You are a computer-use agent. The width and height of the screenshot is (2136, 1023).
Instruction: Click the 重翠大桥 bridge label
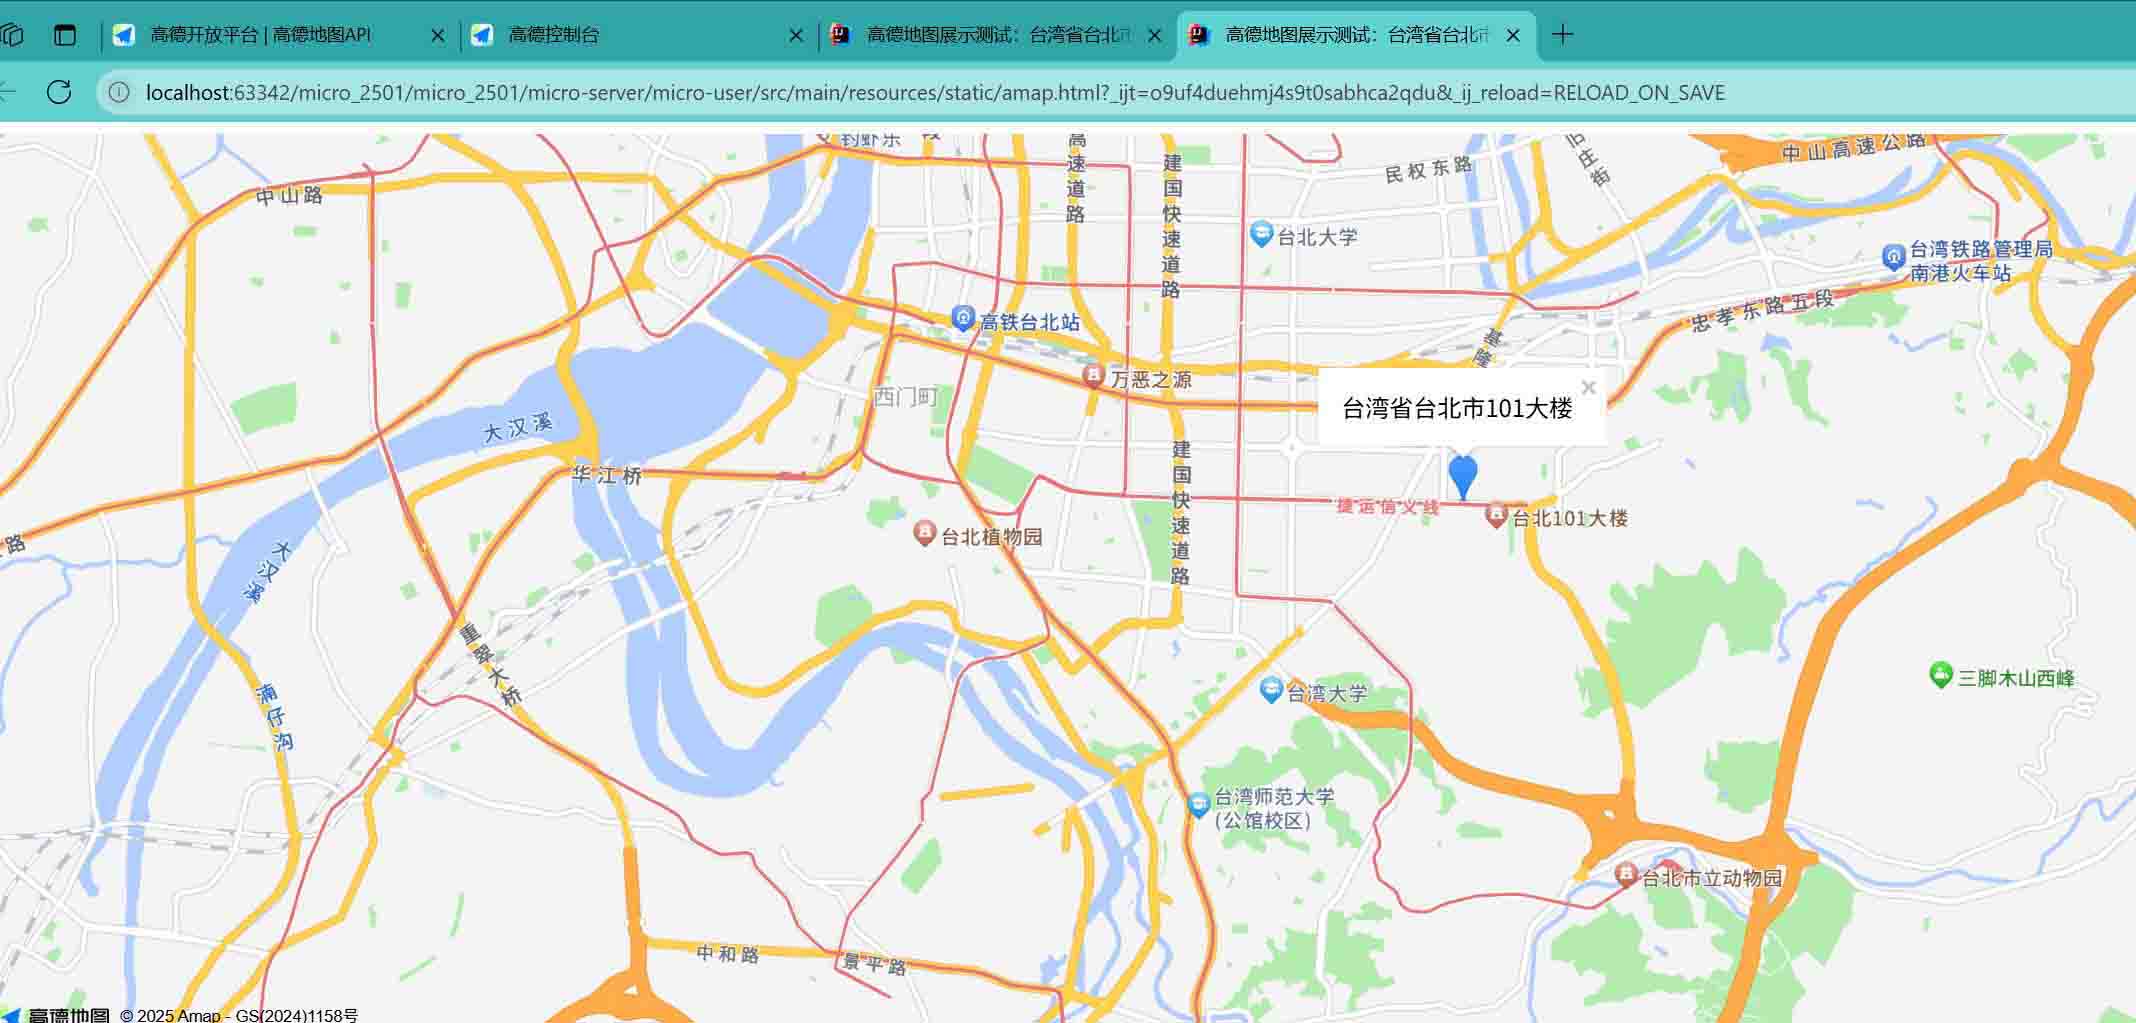click(x=491, y=664)
